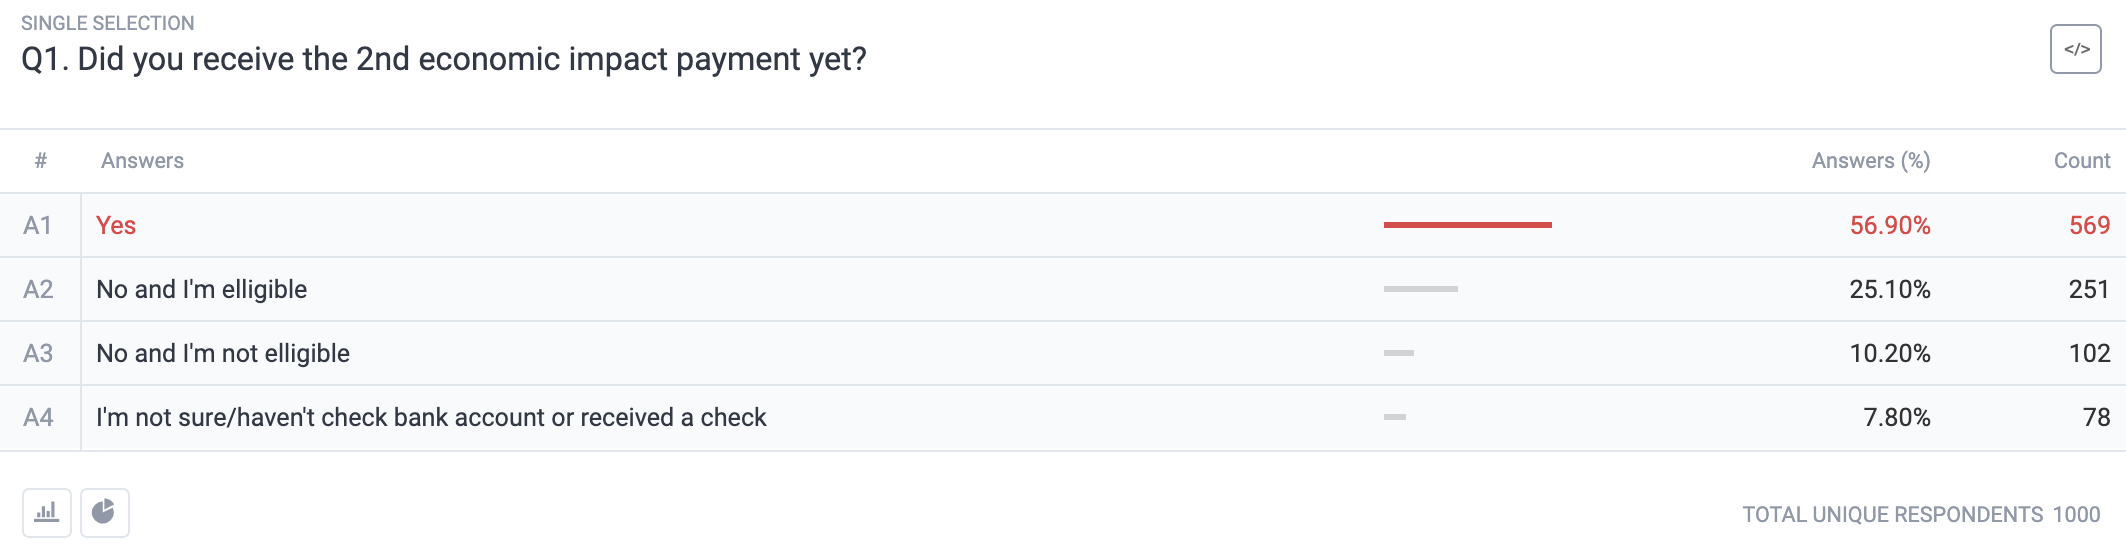Select the "No and I'm not elligible" row
Viewport: 2126px width, 544px height.
[x=1063, y=353]
